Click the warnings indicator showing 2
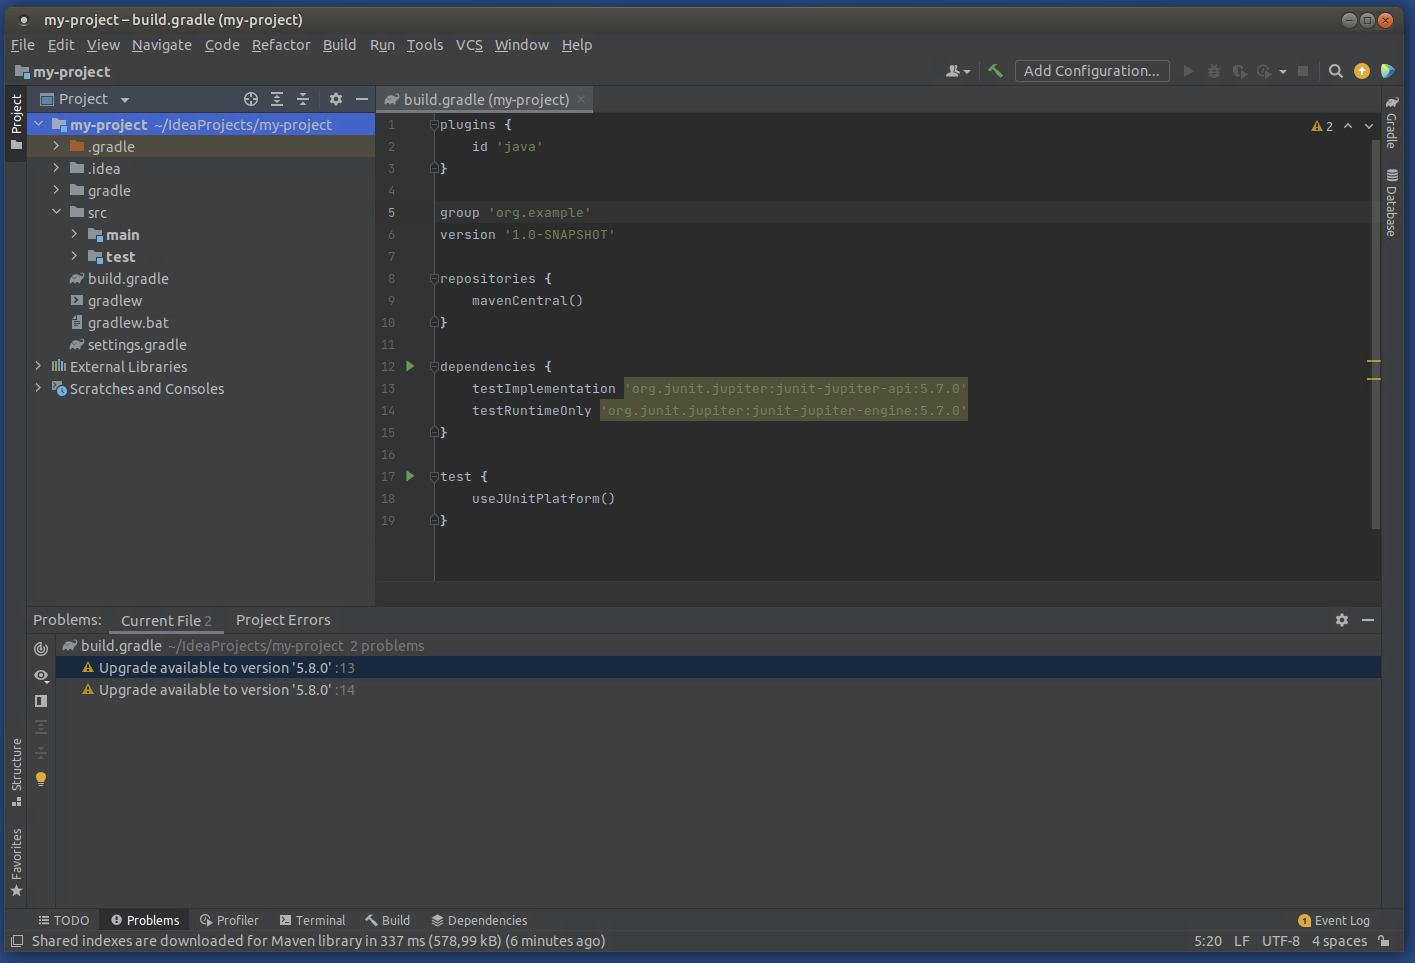 point(1322,126)
